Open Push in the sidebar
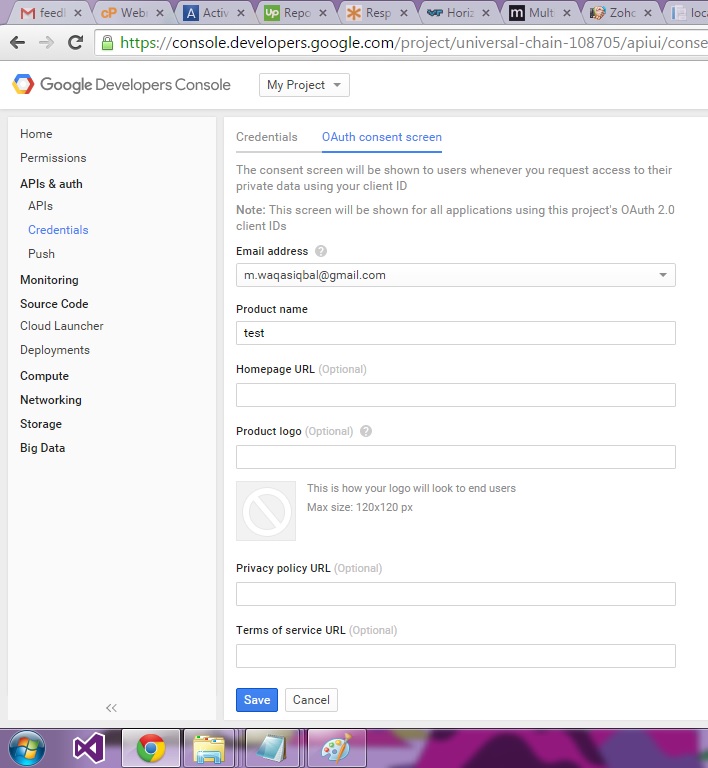The image size is (708, 768). click(42, 254)
